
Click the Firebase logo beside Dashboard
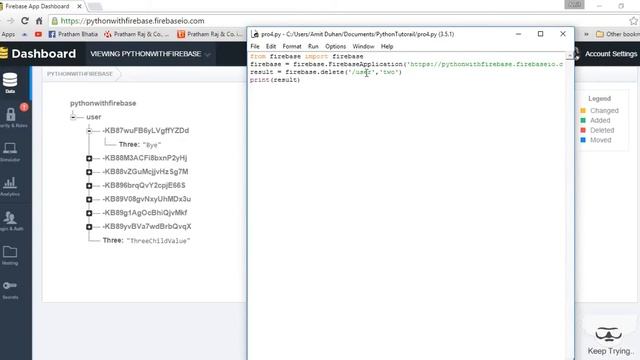click(x=4, y=53)
